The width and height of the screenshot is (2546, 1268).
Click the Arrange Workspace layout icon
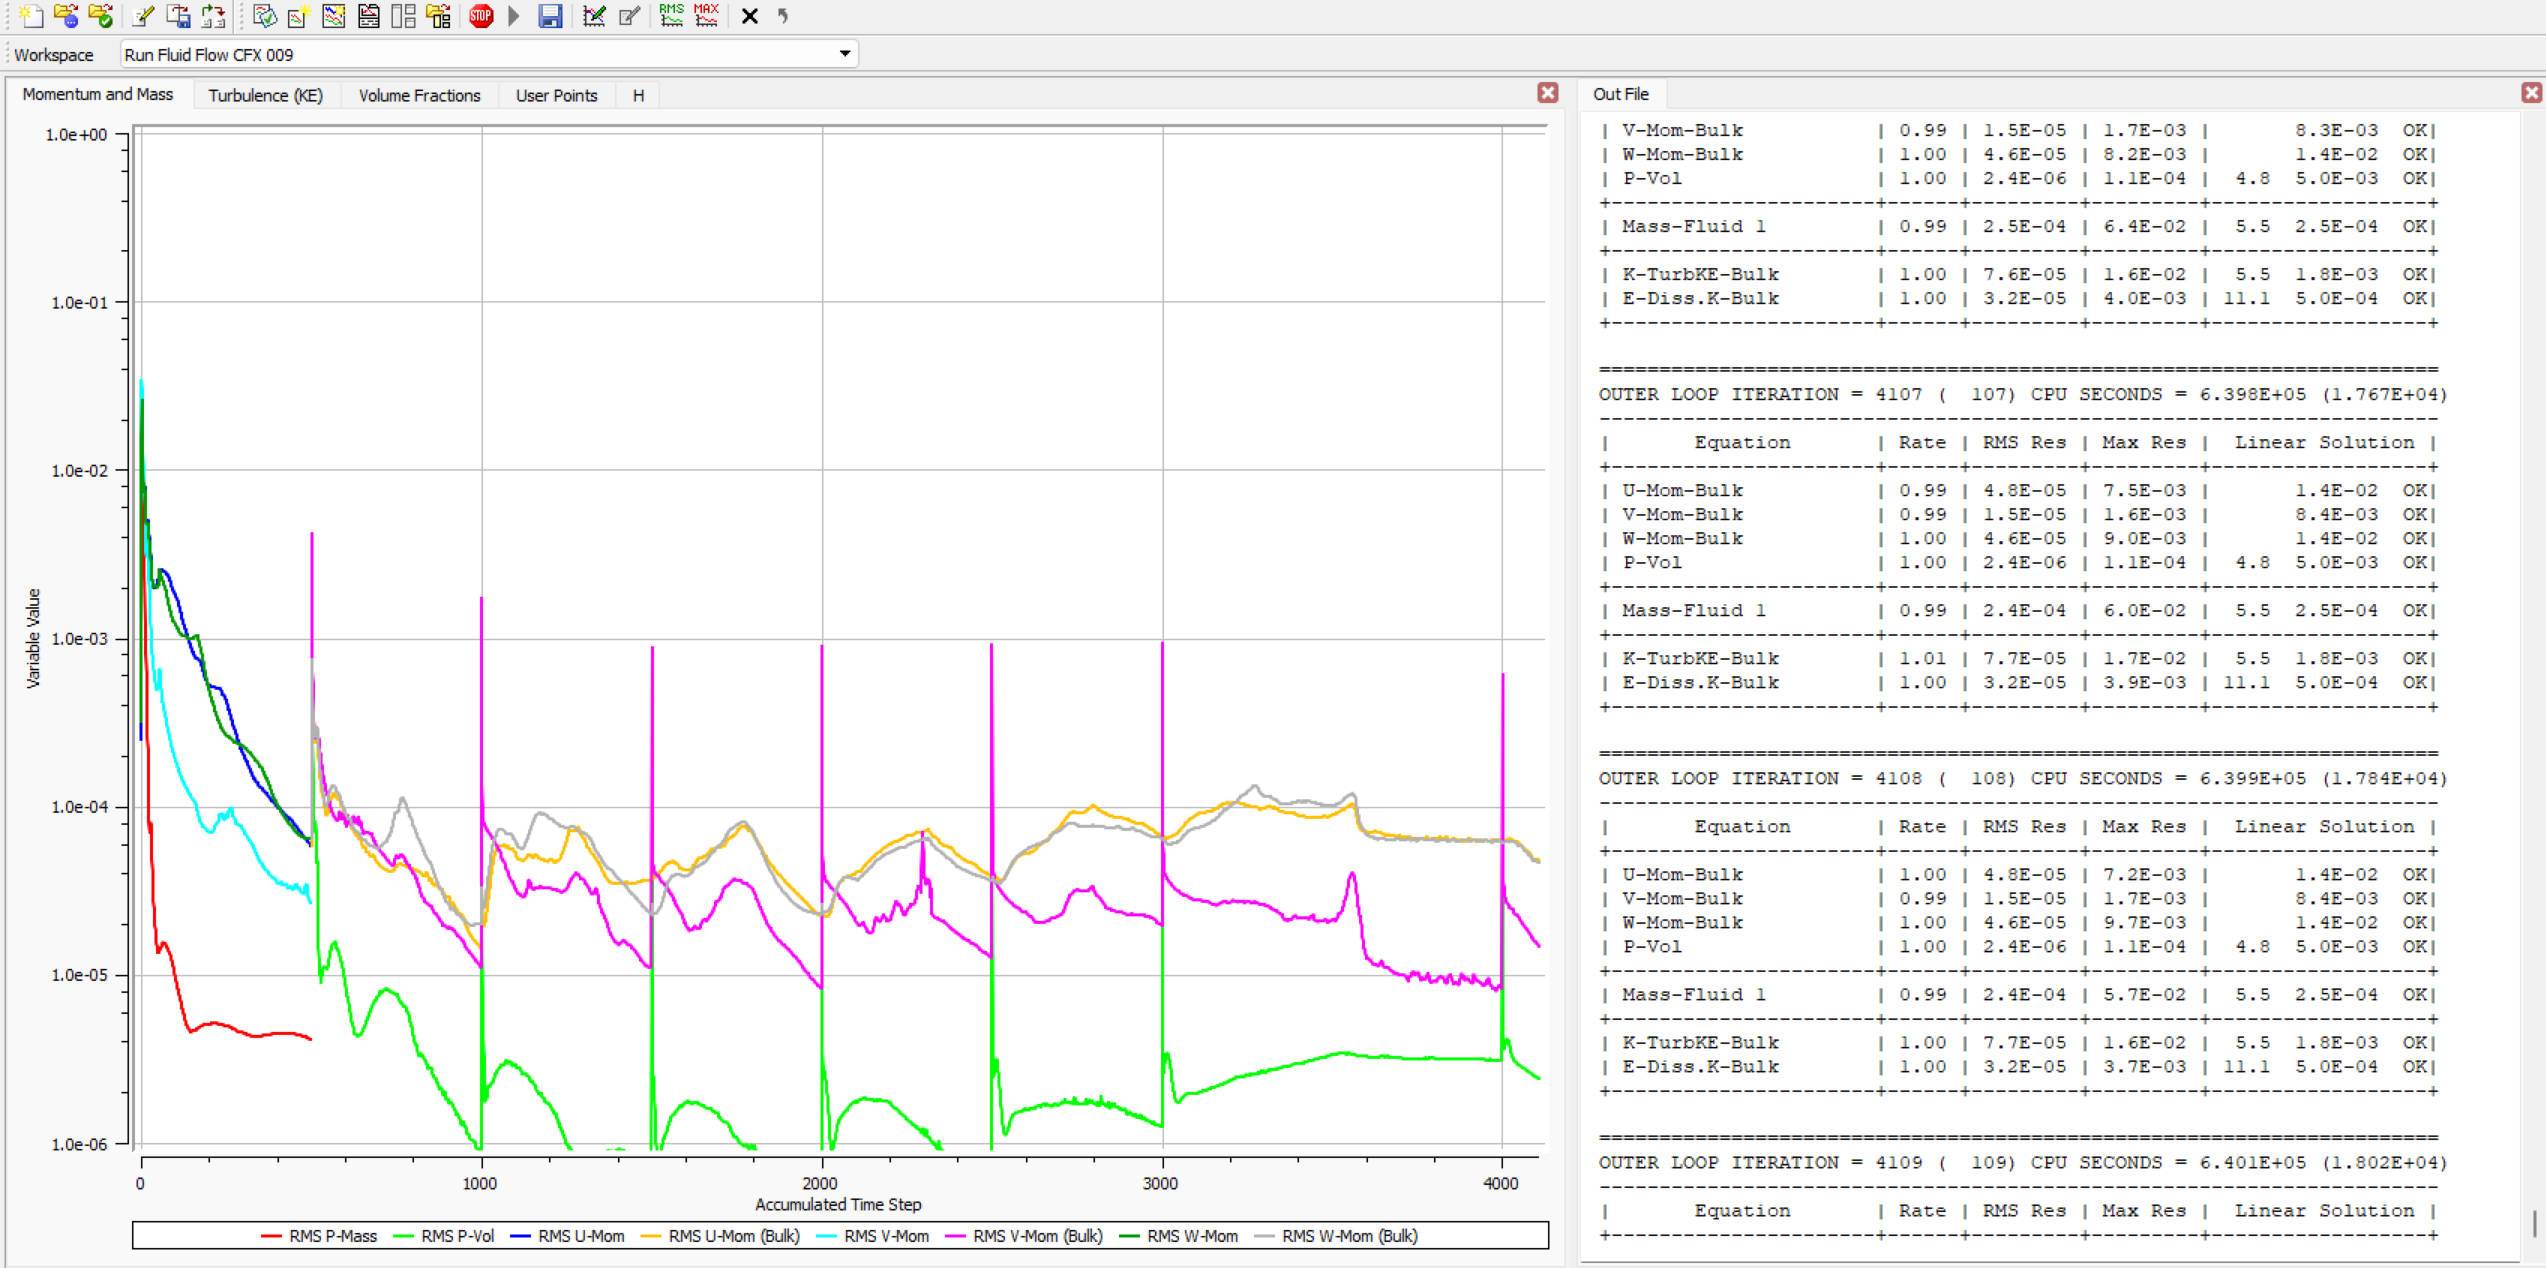point(403,16)
